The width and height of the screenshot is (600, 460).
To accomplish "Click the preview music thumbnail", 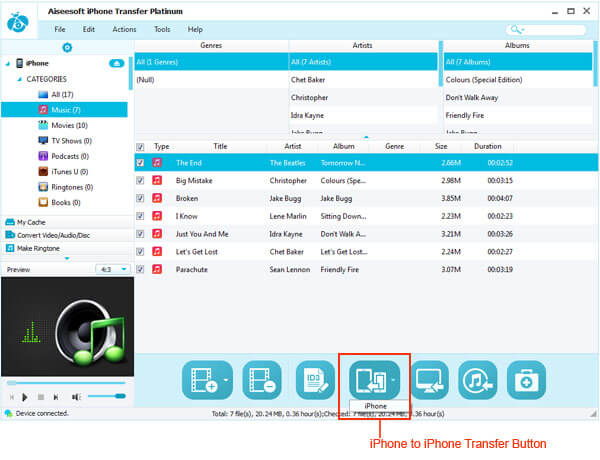I will click(x=67, y=326).
